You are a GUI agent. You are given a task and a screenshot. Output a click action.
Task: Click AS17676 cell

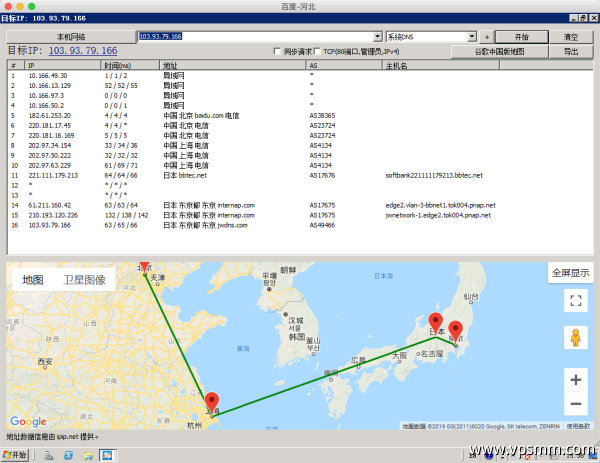point(322,175)
